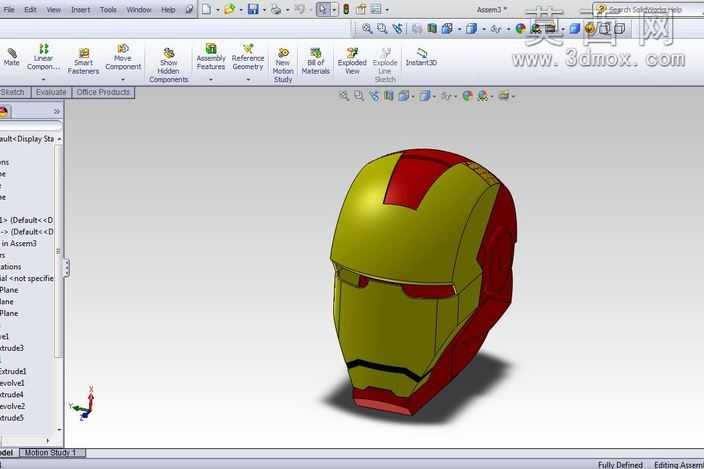
Task: Open the File Properties icon
Action: pos(361,9)
